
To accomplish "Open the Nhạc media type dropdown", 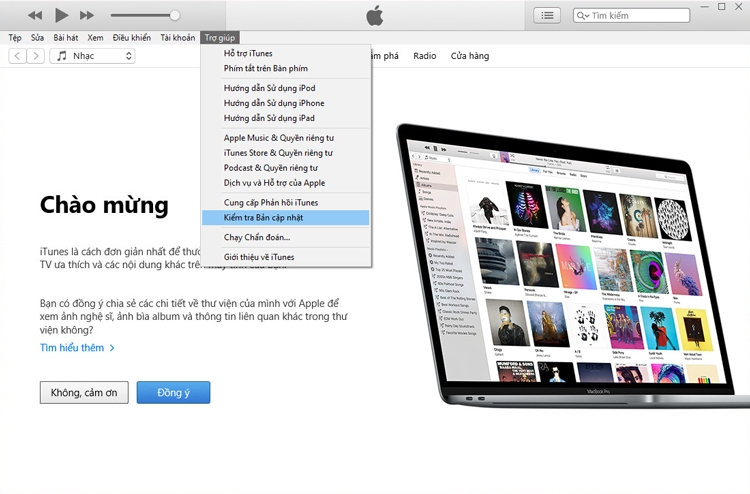I will (92, 56).
